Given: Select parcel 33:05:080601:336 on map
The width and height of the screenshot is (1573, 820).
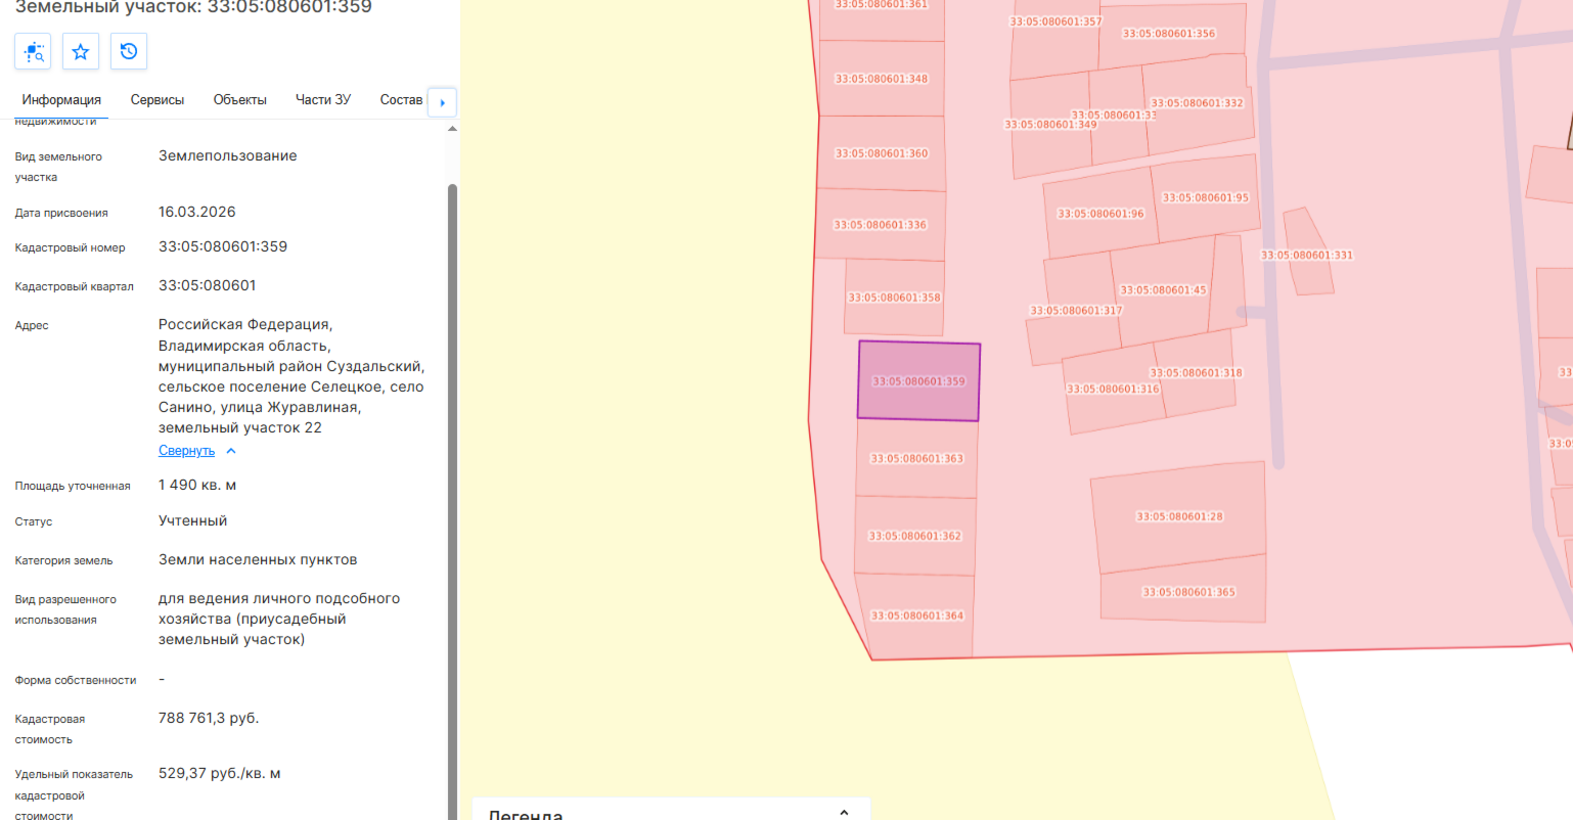Looking at the screenshot, I should tap(880, 225).
